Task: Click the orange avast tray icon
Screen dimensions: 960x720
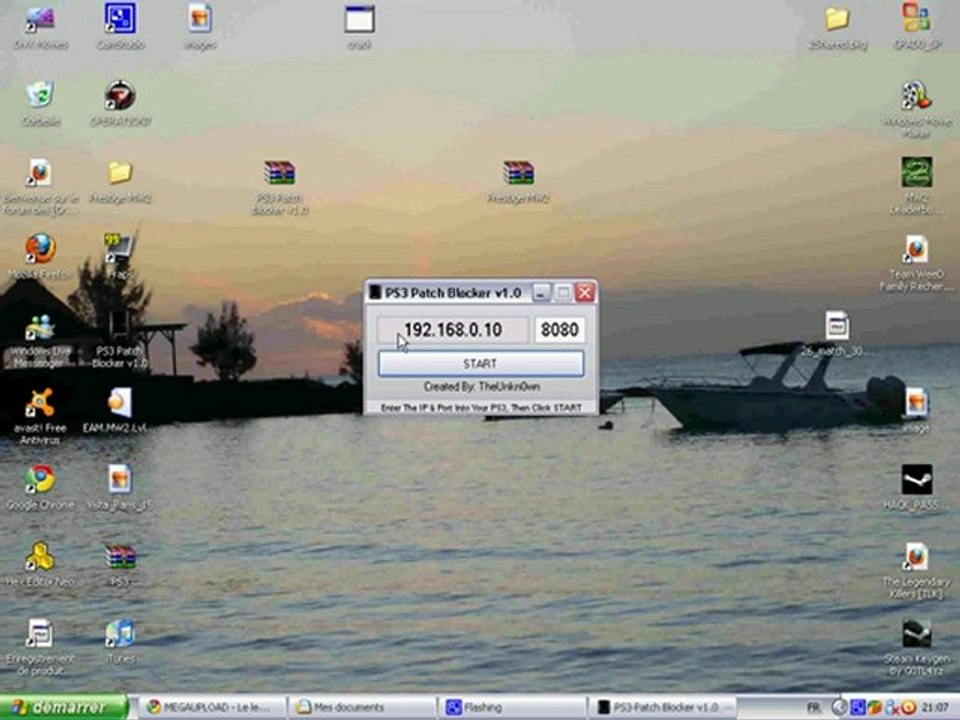Action: point(909,708)
